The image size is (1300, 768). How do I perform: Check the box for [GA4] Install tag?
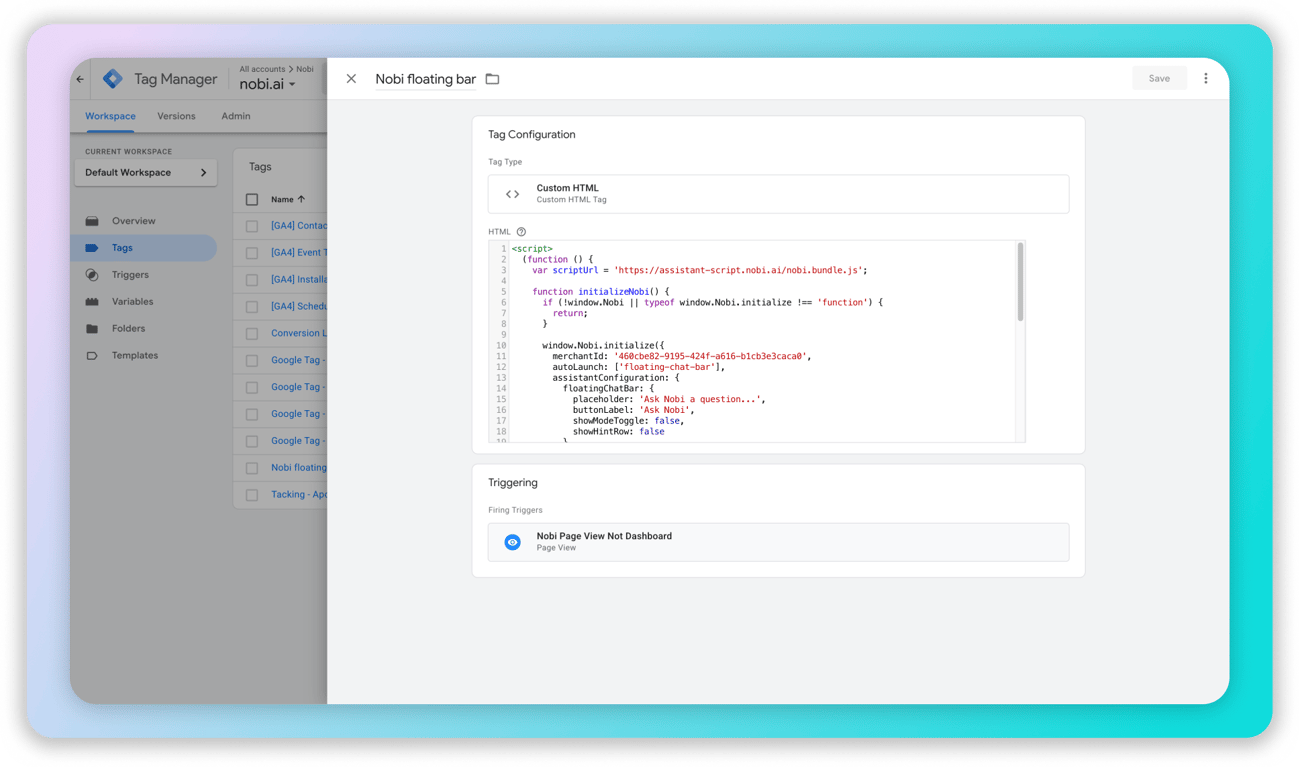tap(252, 280)
